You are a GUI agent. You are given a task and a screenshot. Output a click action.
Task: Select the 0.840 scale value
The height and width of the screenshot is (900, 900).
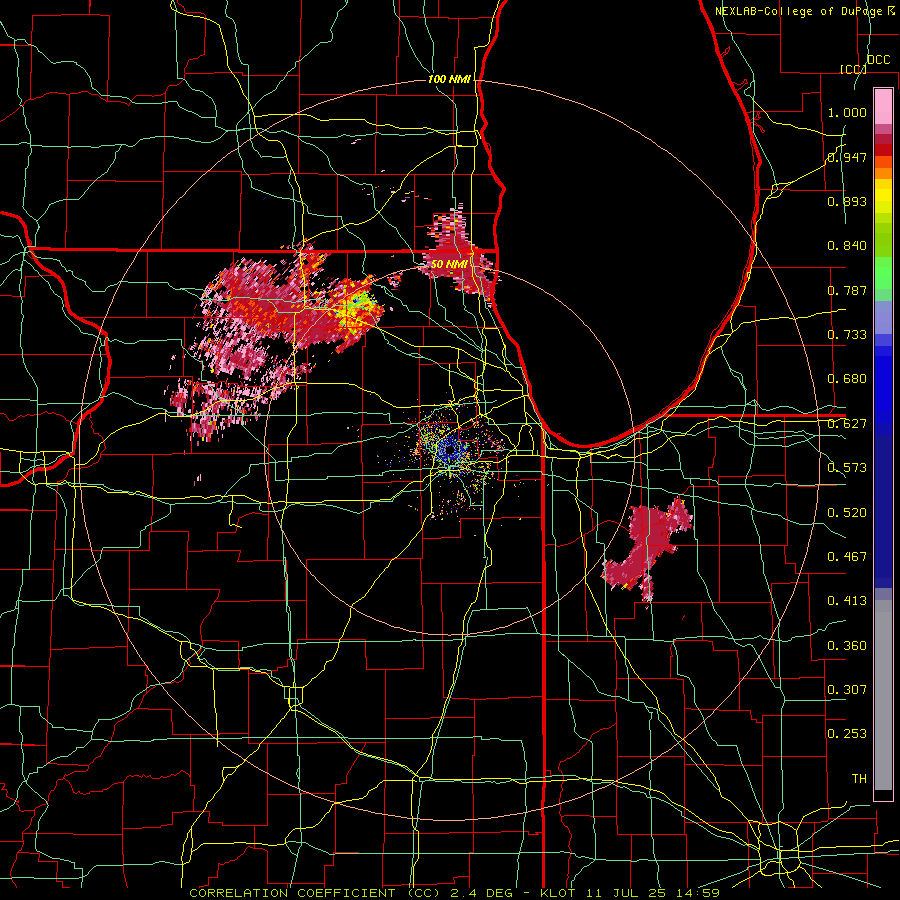[847, 246]
